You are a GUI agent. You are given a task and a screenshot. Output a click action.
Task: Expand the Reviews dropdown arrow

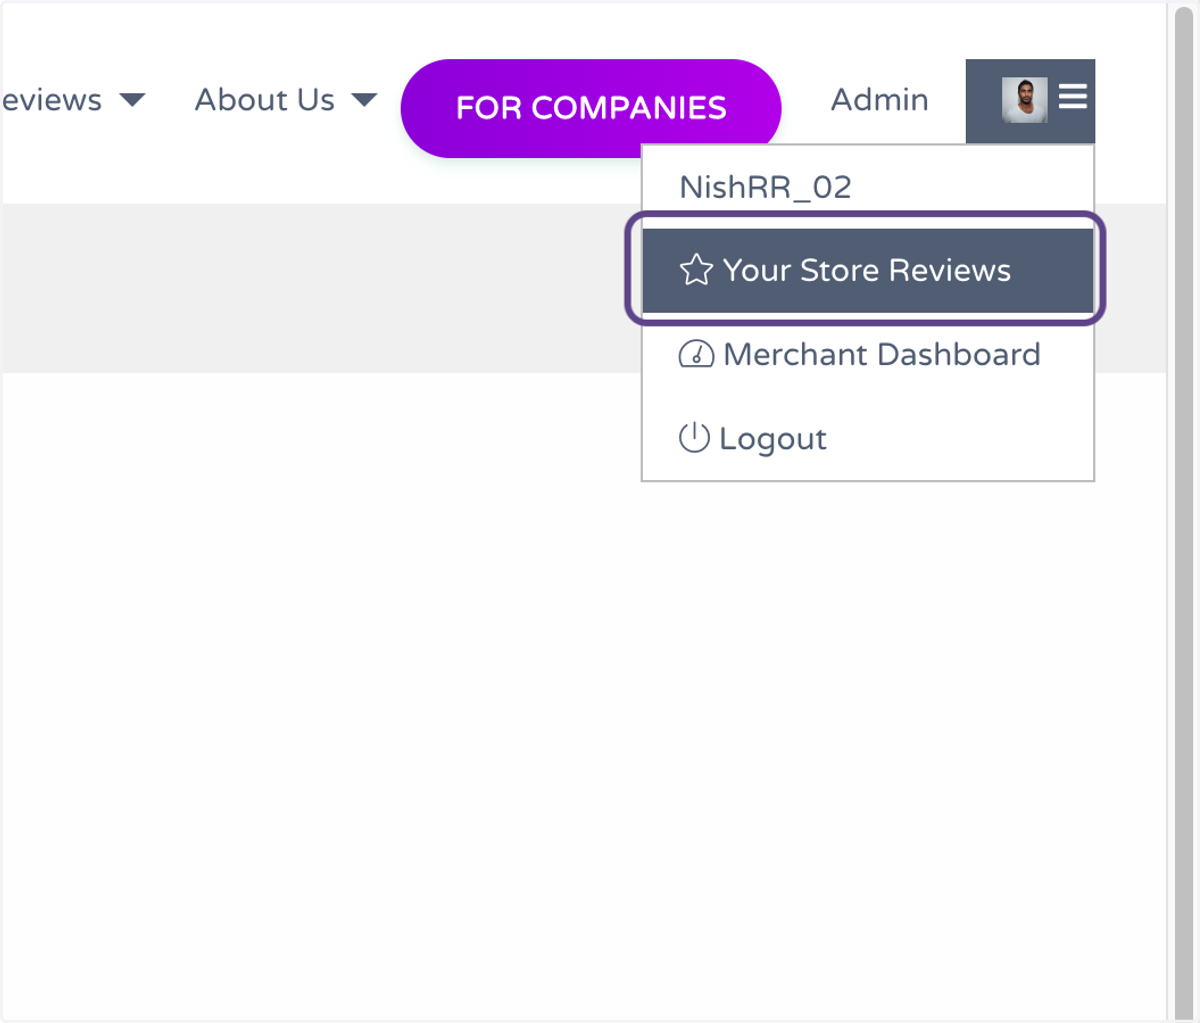tap(132, 100)
